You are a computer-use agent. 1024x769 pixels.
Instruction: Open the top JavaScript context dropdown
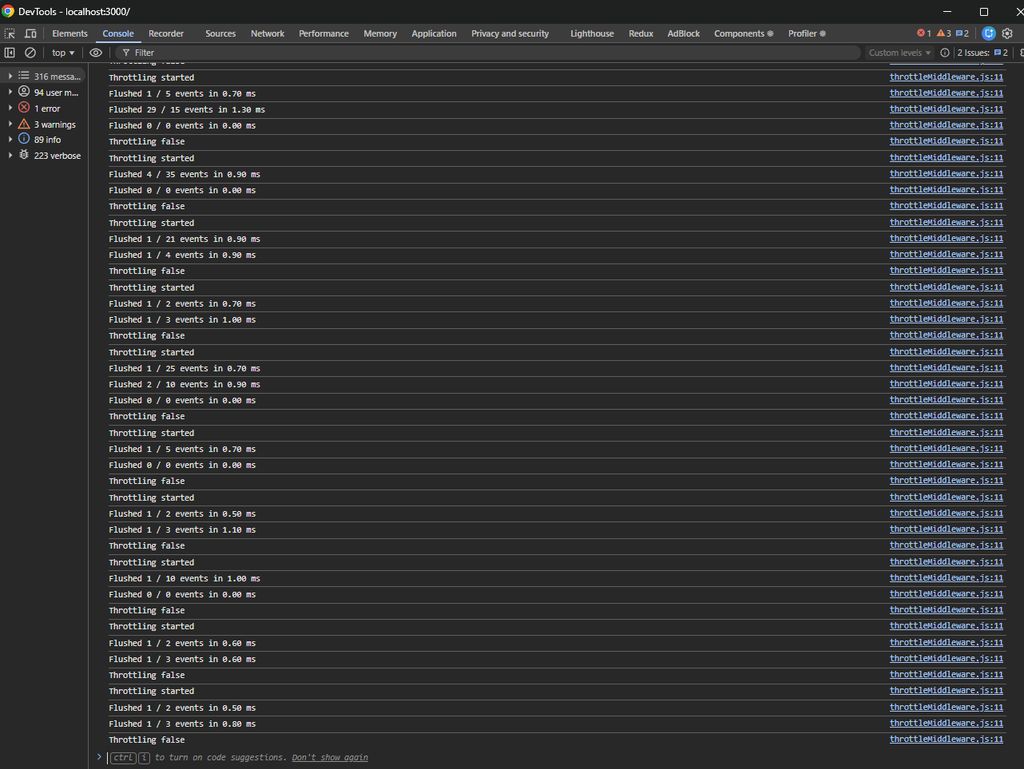(63, 52)
